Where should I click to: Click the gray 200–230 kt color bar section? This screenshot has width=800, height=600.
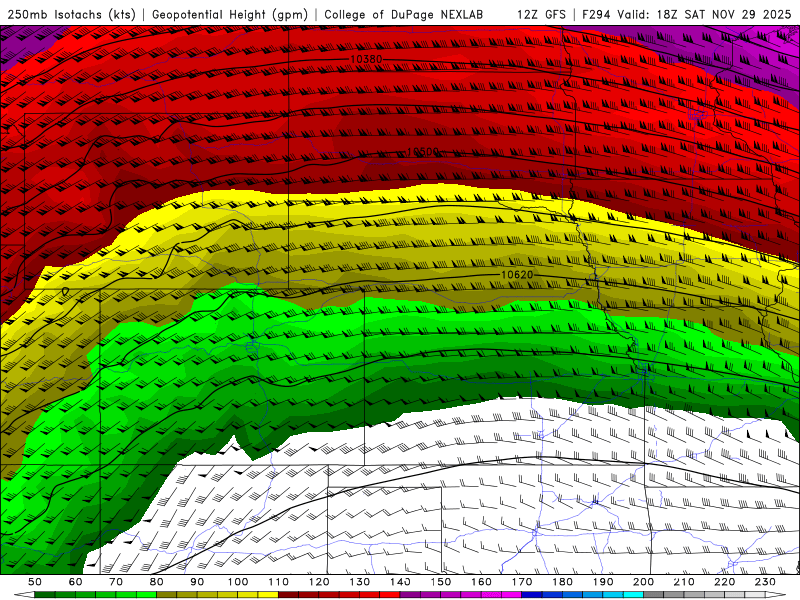[x=704, y=595]
